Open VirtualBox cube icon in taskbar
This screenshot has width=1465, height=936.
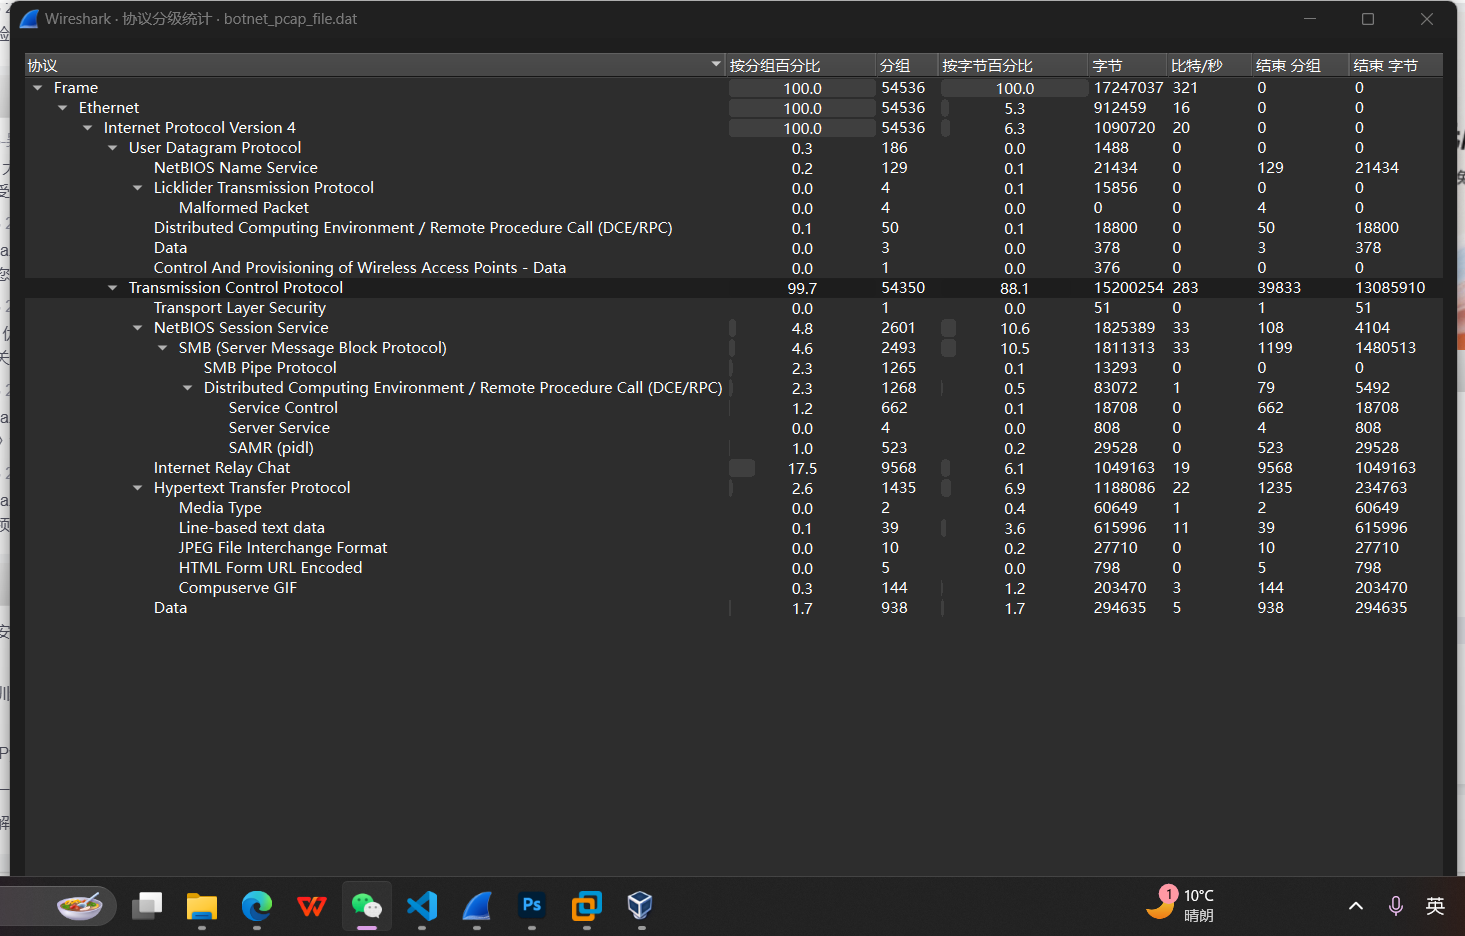[640, 906]
